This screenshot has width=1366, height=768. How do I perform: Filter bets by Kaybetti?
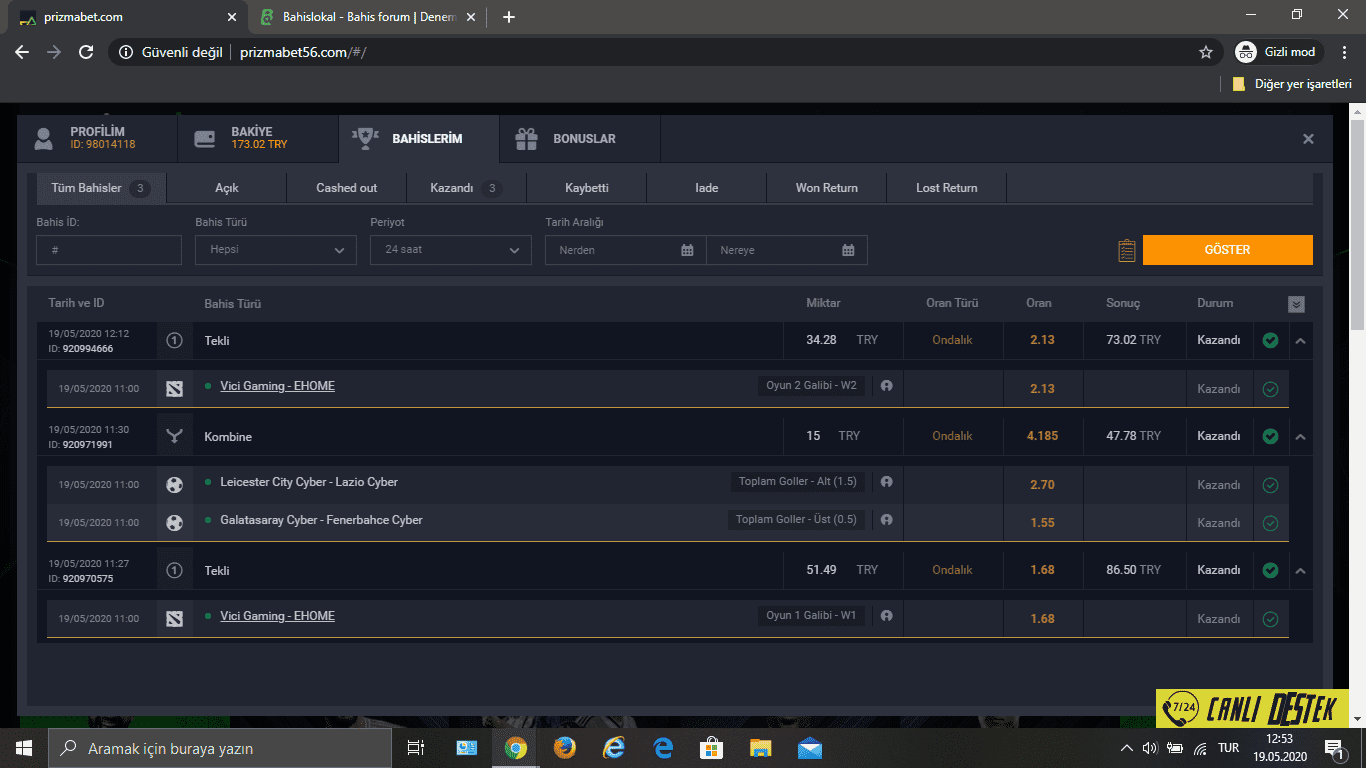click(587, 188)
